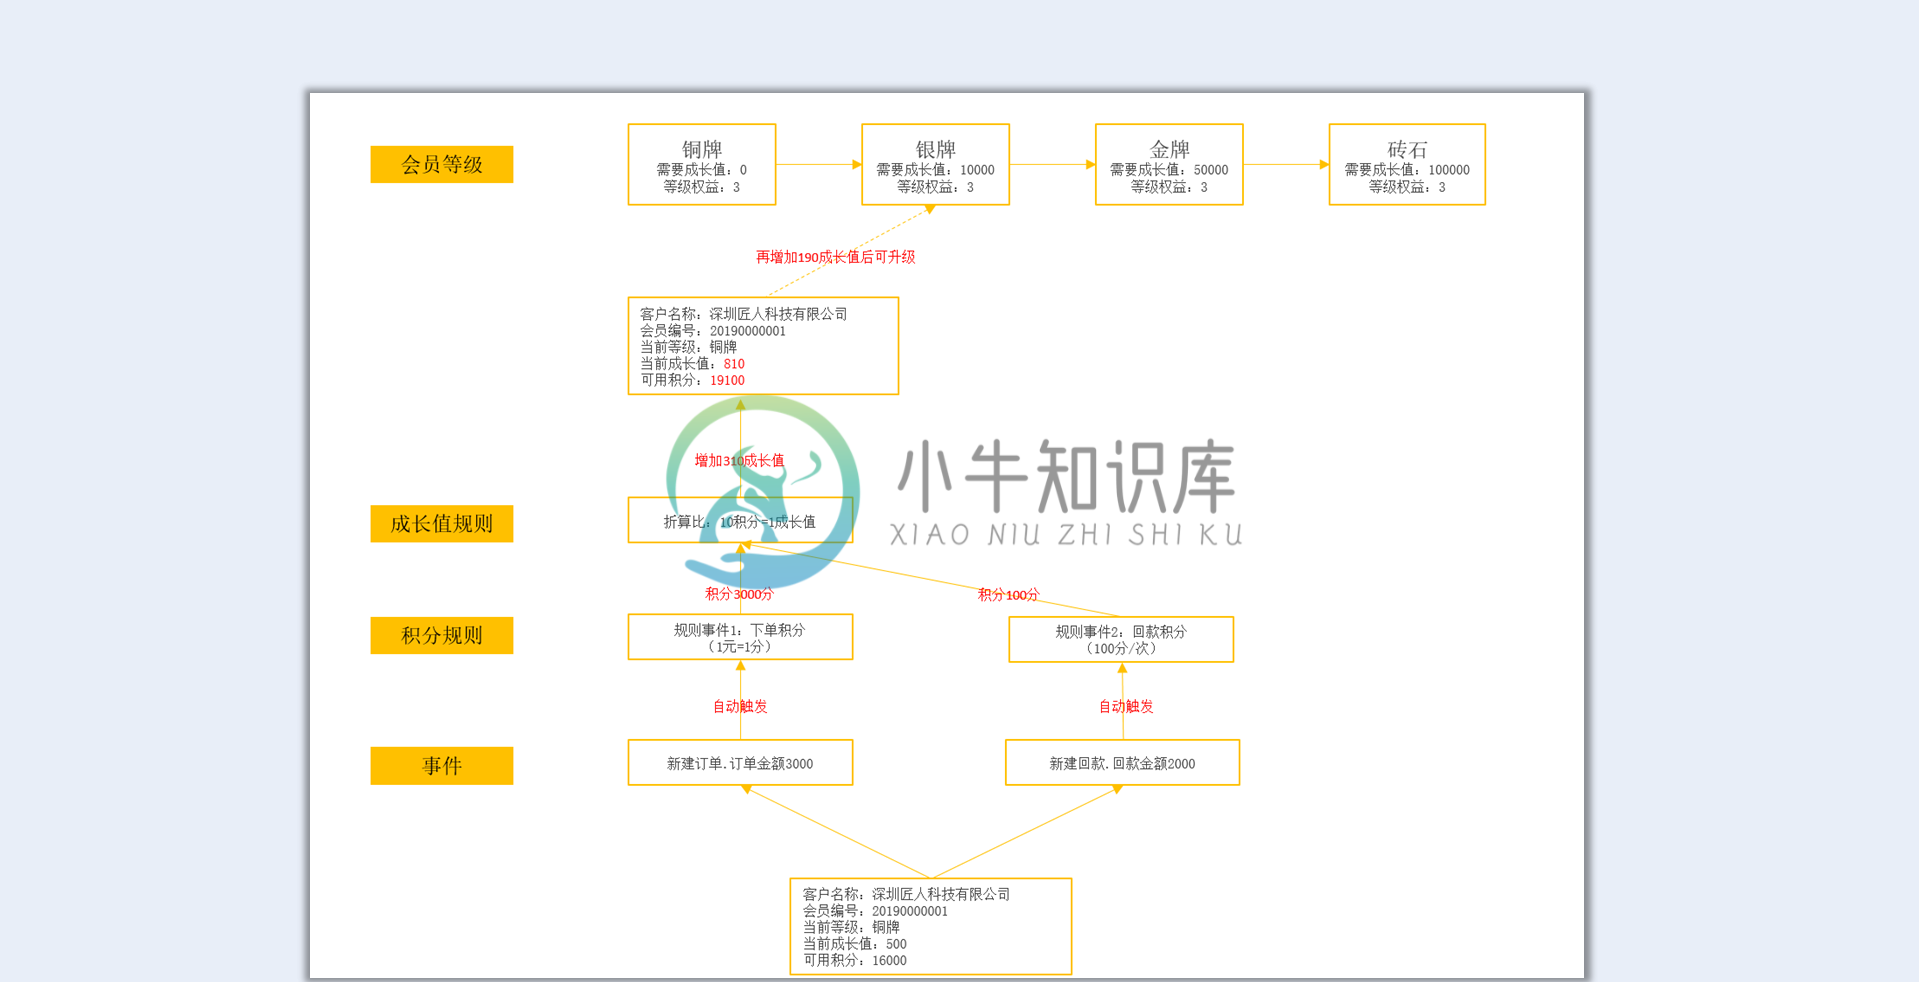Click the box 折算比：10积分=1成长值

[x=740, y=520]
